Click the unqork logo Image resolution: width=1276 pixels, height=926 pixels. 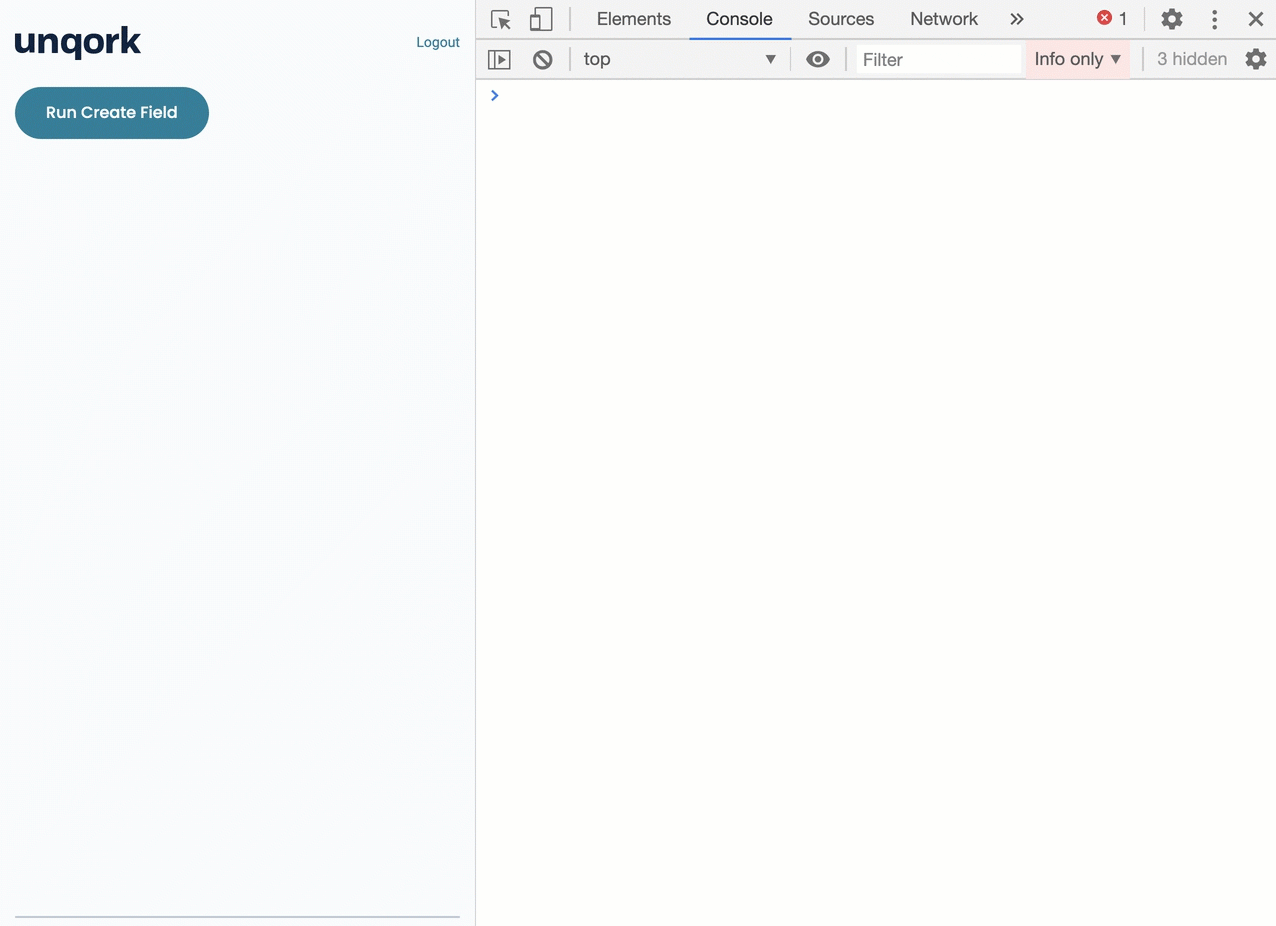[78, 42]
